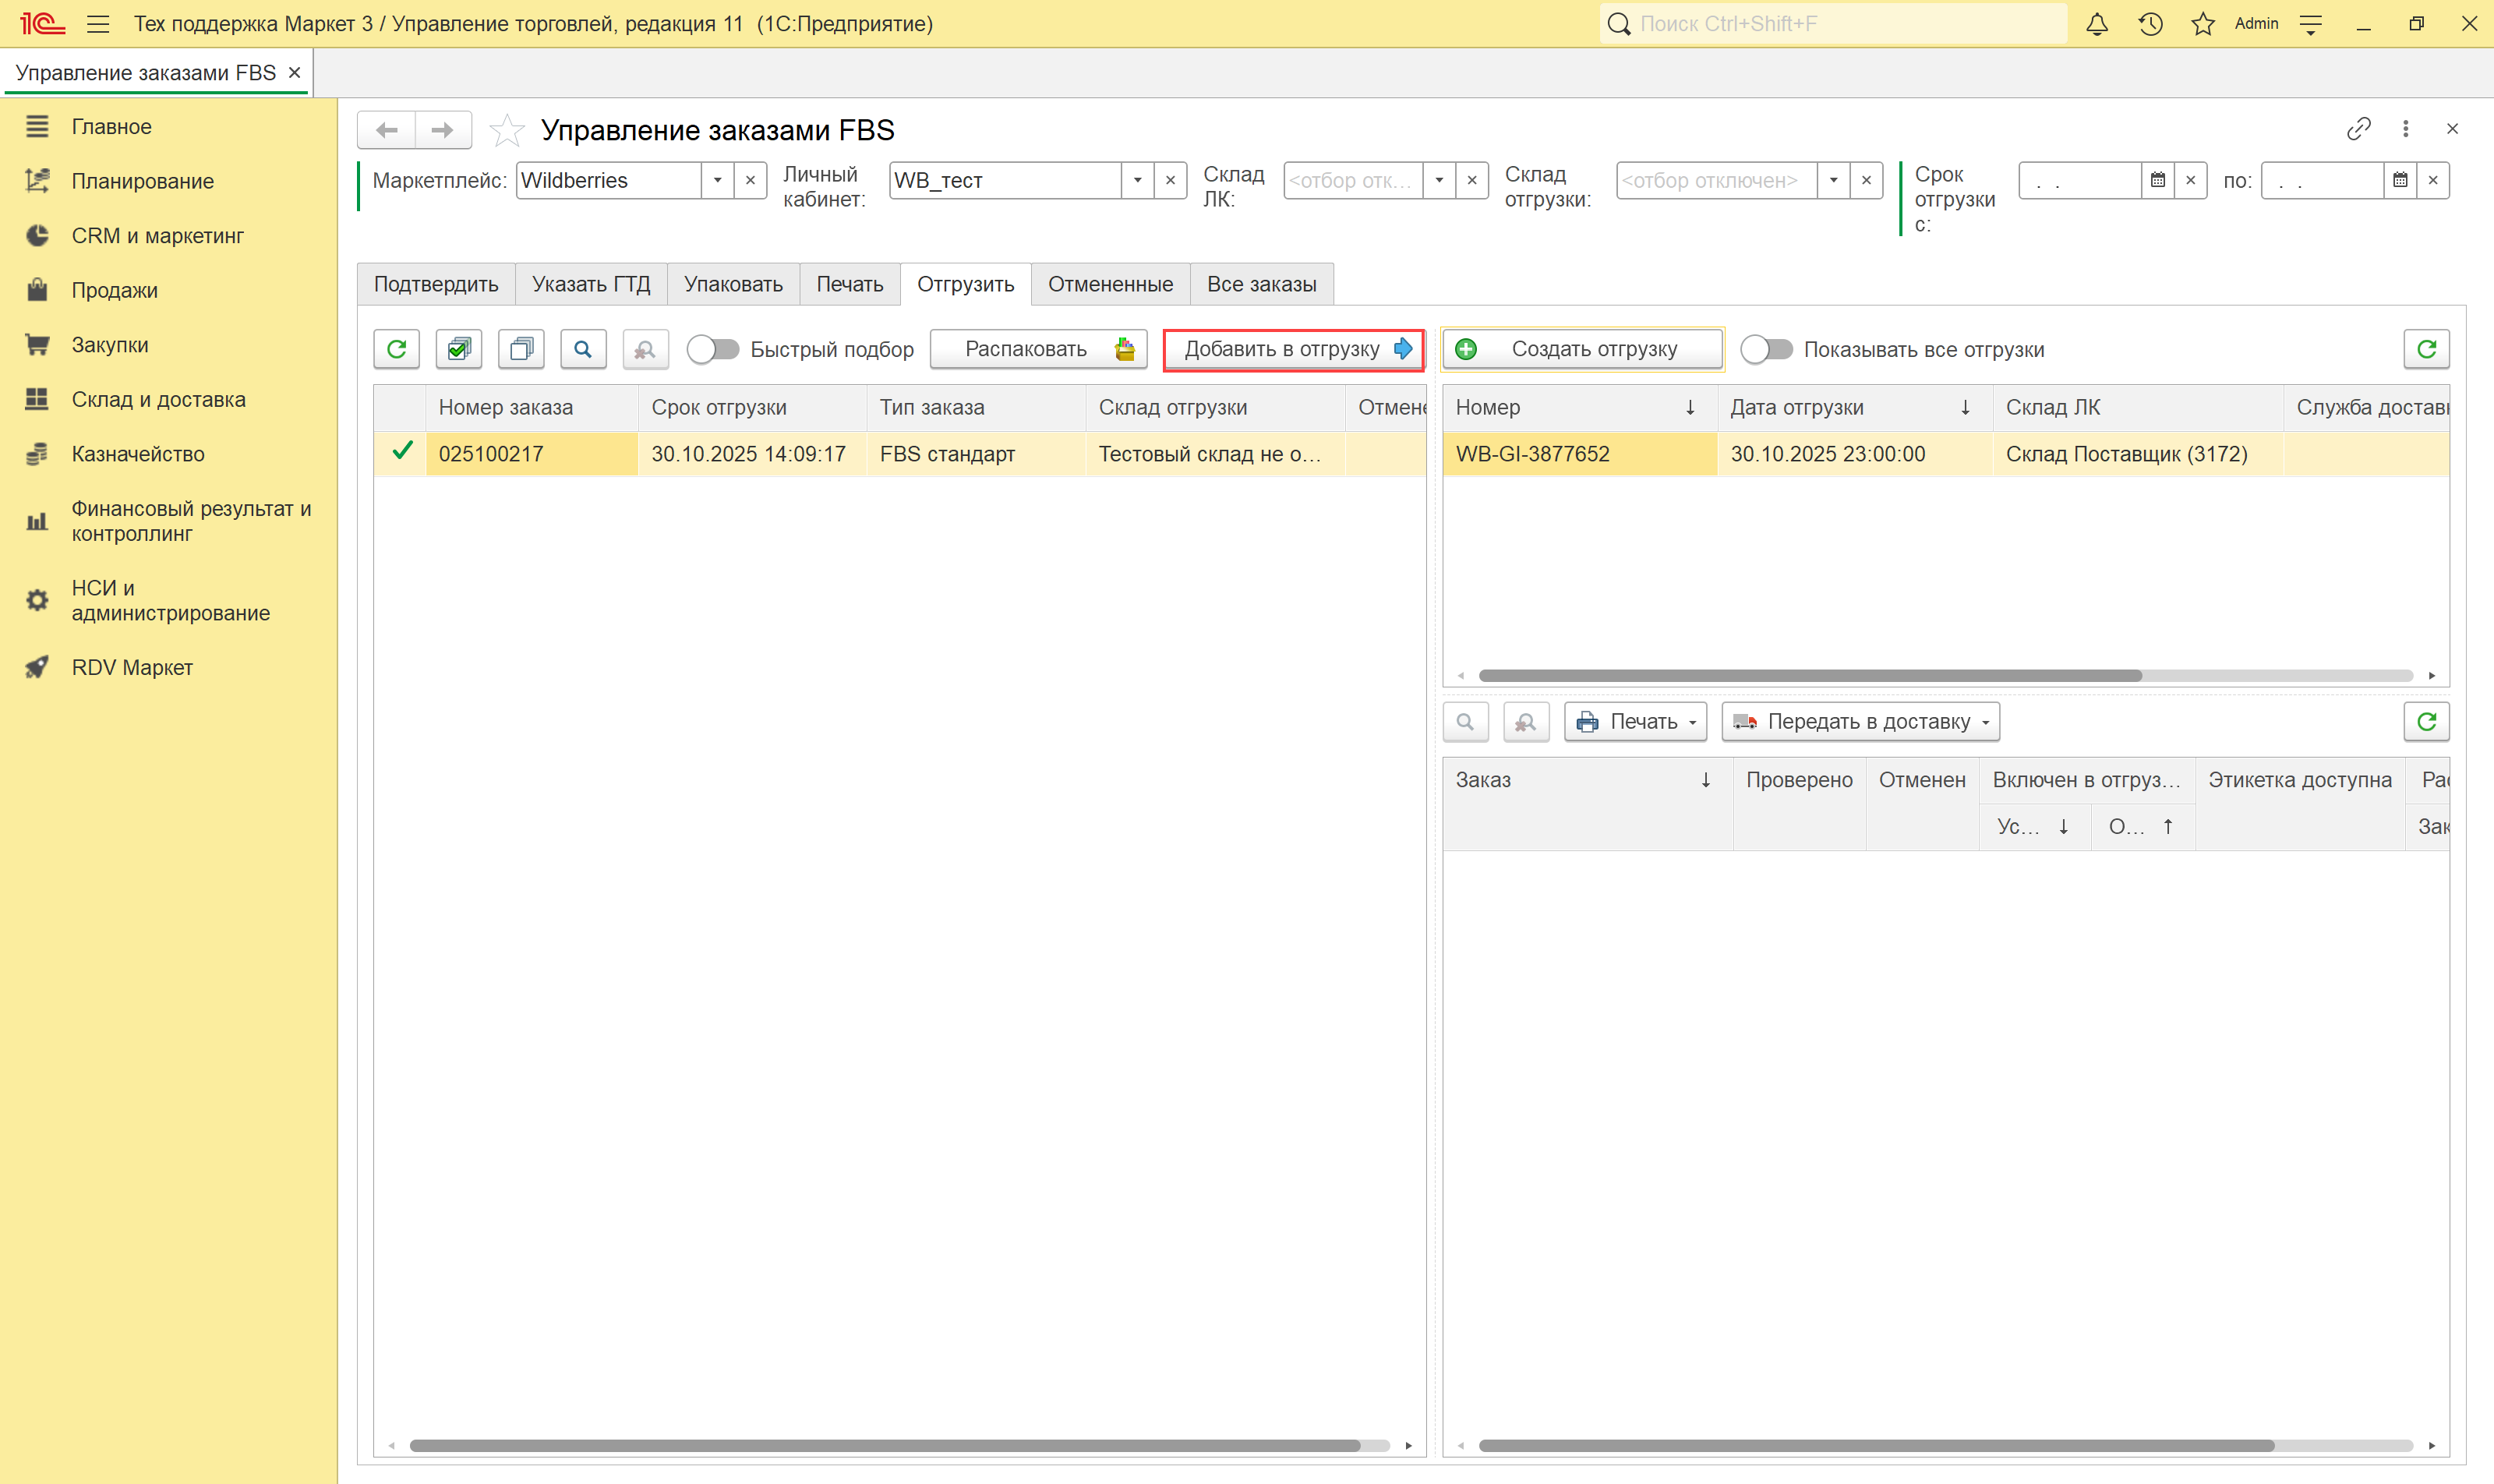Click the check-all orders icon

click(x=459, y=349)
